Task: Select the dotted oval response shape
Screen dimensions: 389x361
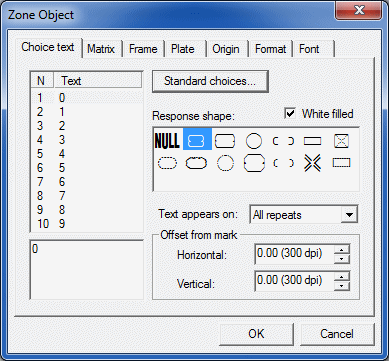Action: coord(167,163)
